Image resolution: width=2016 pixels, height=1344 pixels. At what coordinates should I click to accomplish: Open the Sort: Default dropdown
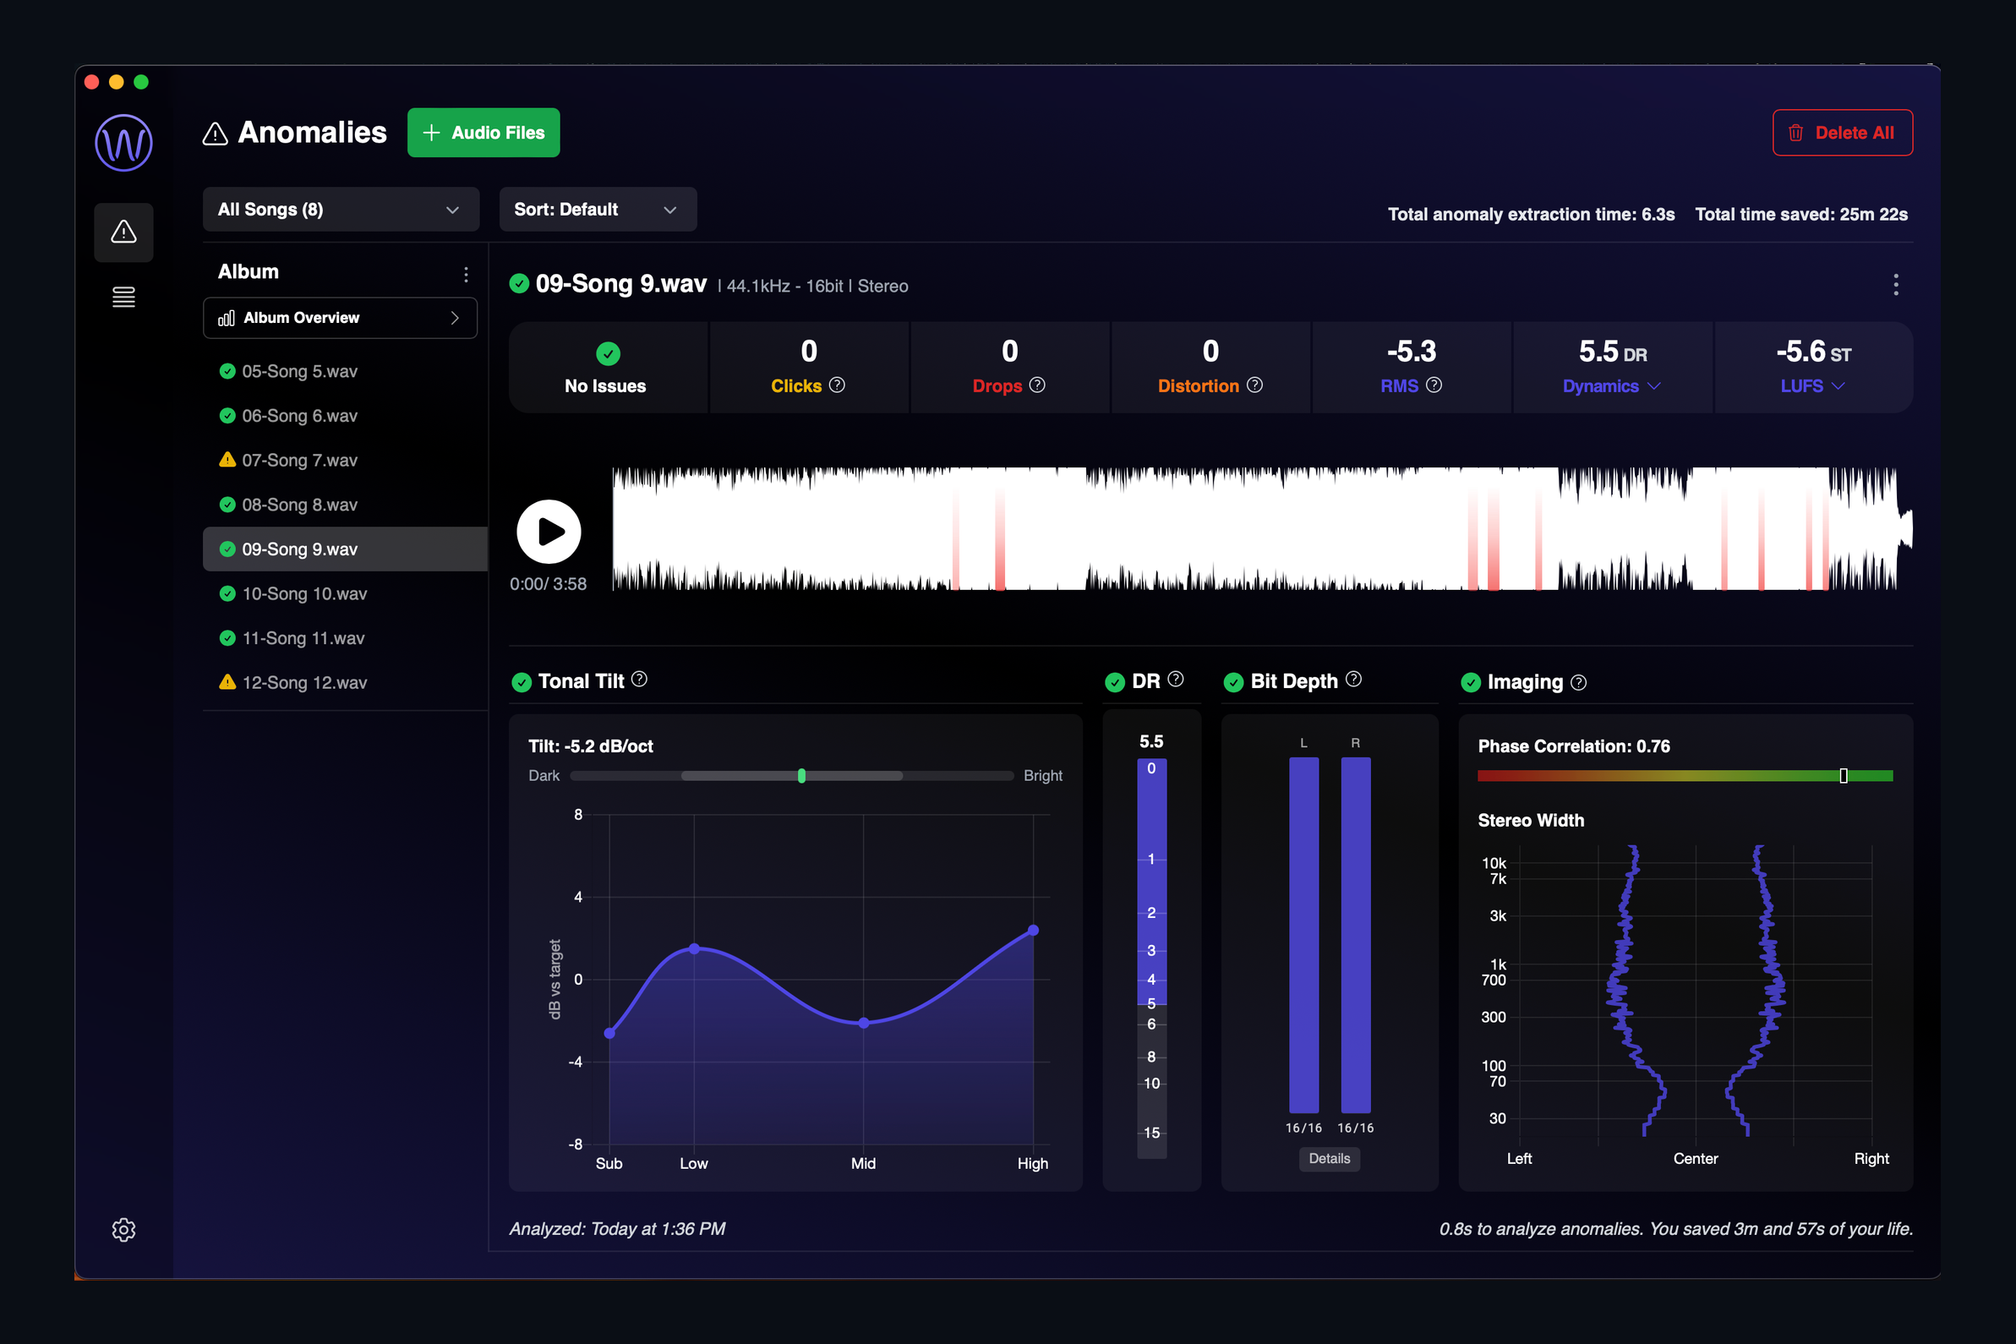[597, 209]
